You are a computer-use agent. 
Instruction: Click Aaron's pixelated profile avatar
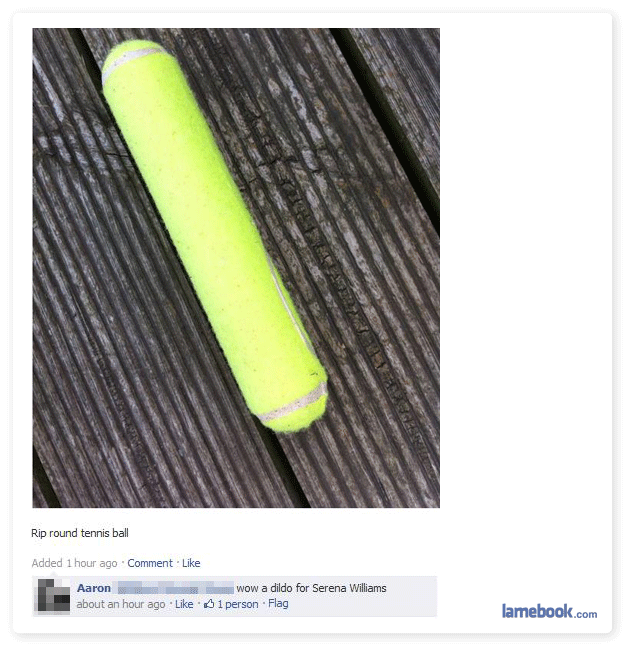pyautogui.click(x=54, y=595)
